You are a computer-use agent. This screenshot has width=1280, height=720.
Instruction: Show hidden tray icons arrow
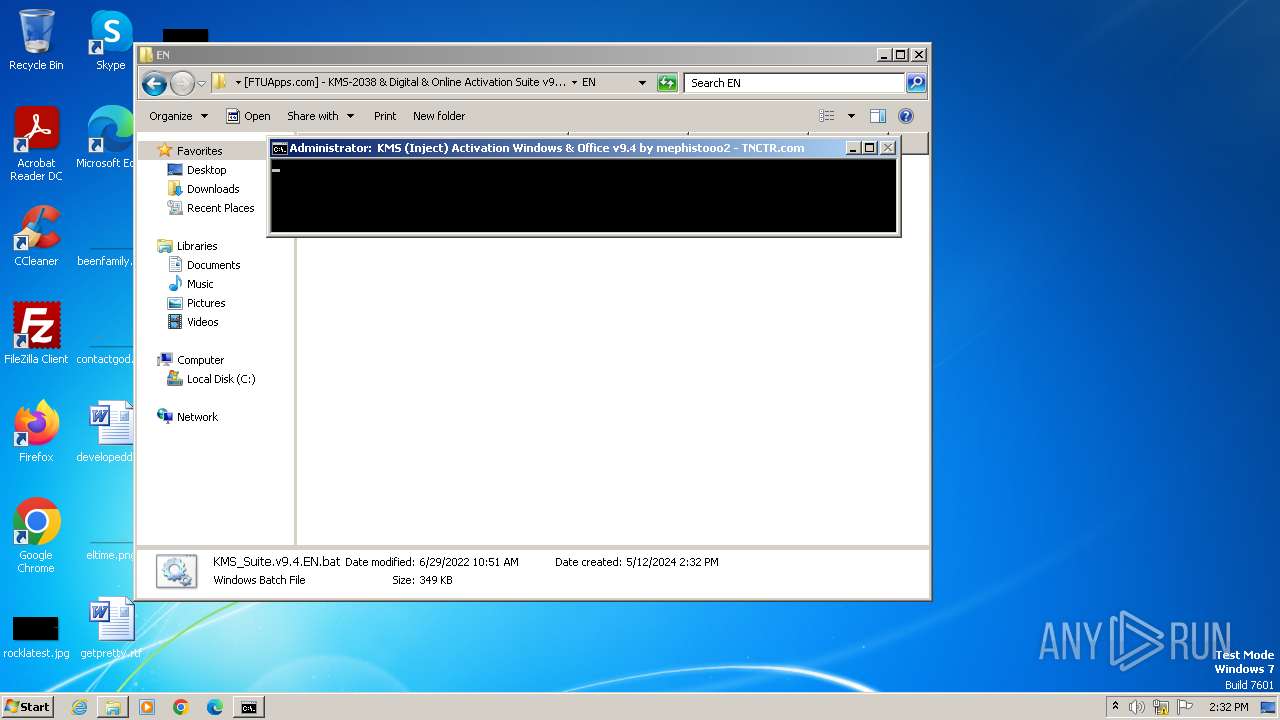1115,706
